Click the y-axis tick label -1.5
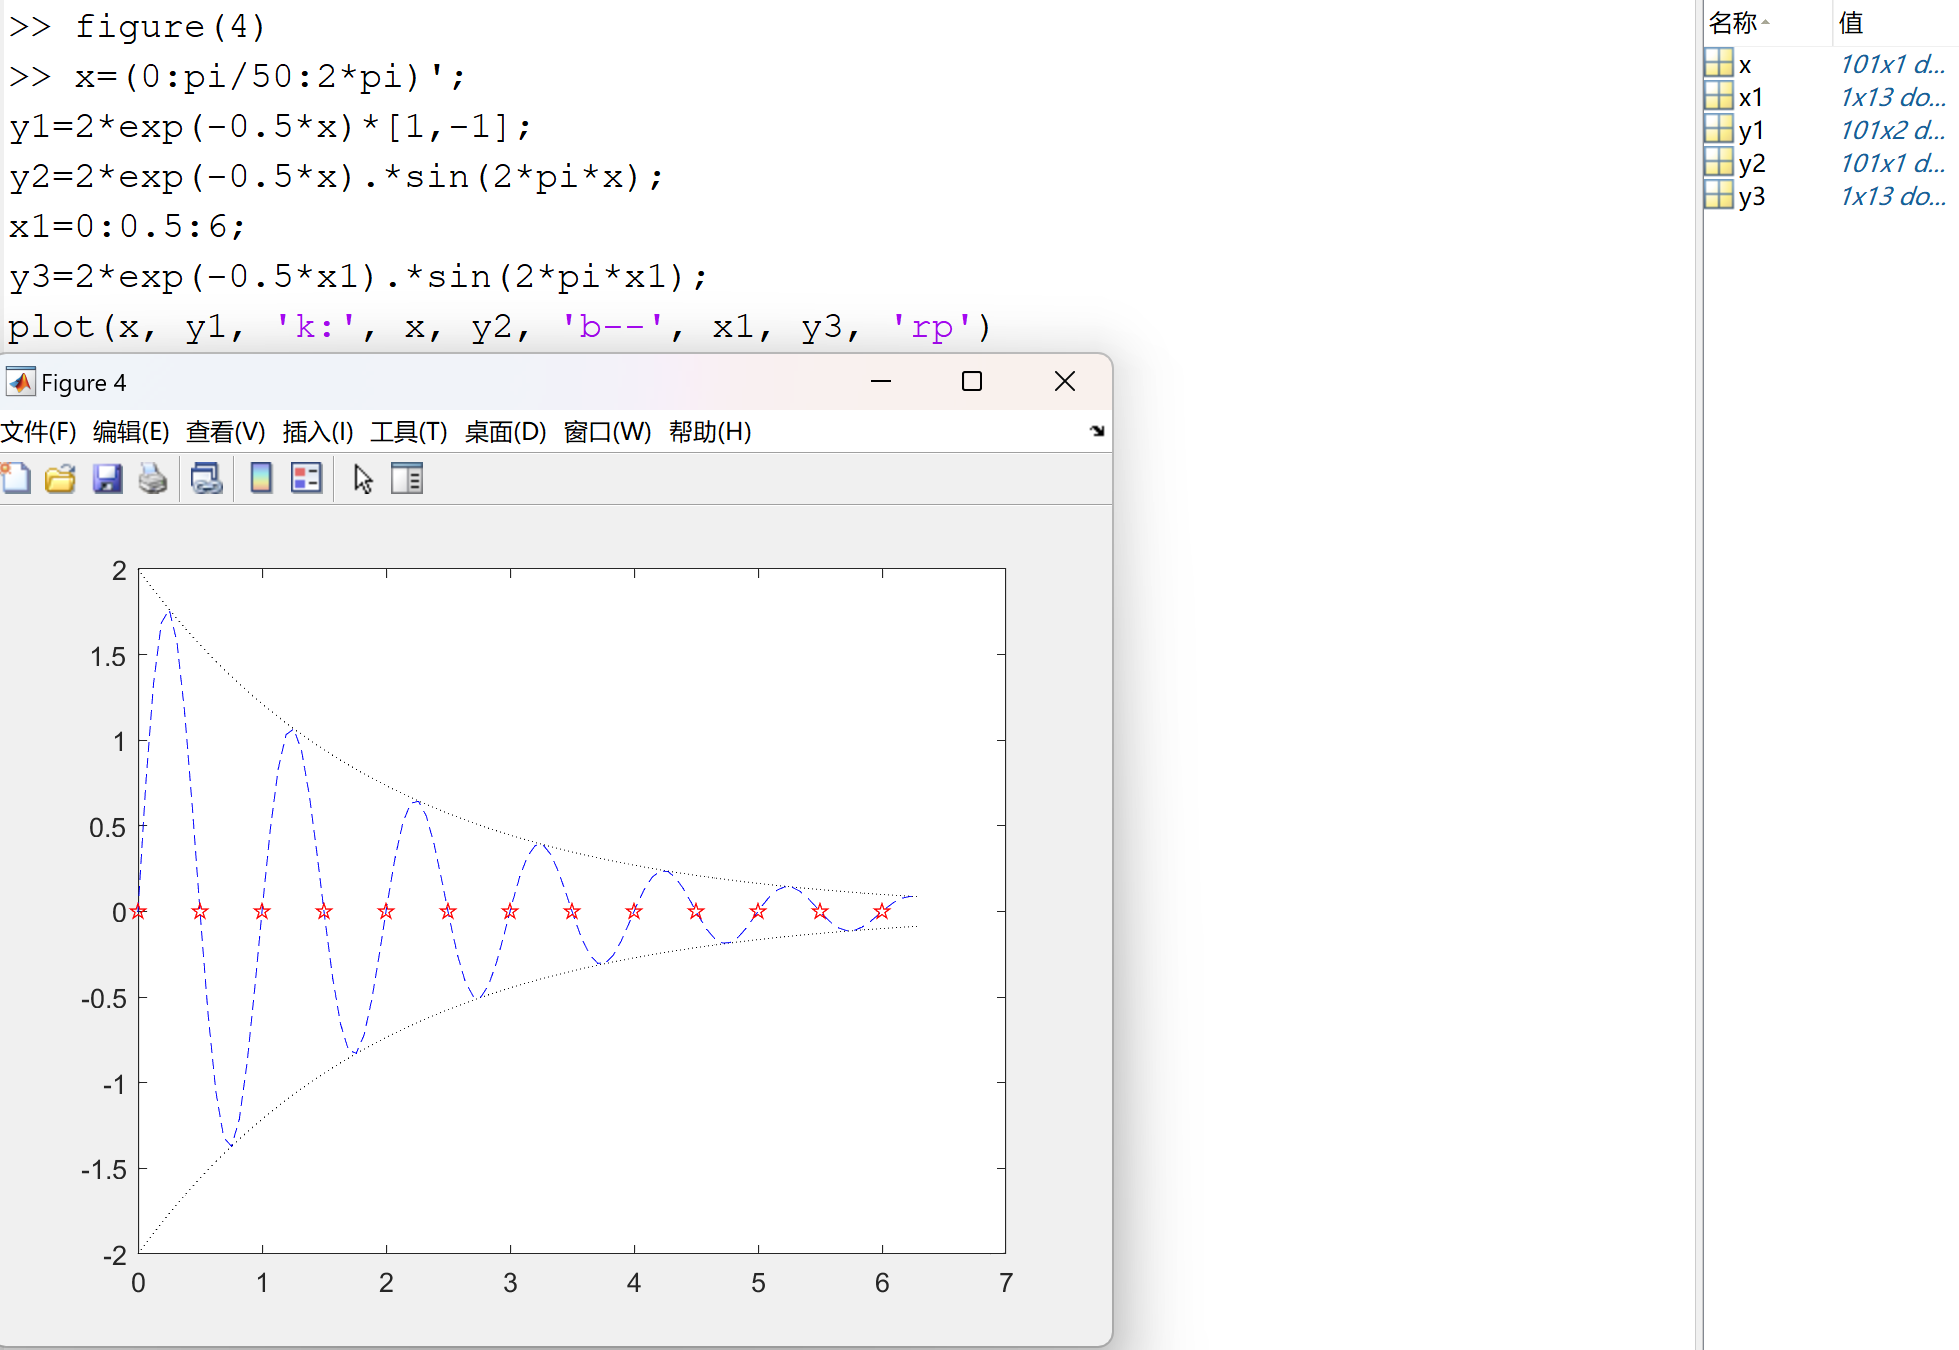Viewport: 1959px width, 1350px height. pos(103,1169)
